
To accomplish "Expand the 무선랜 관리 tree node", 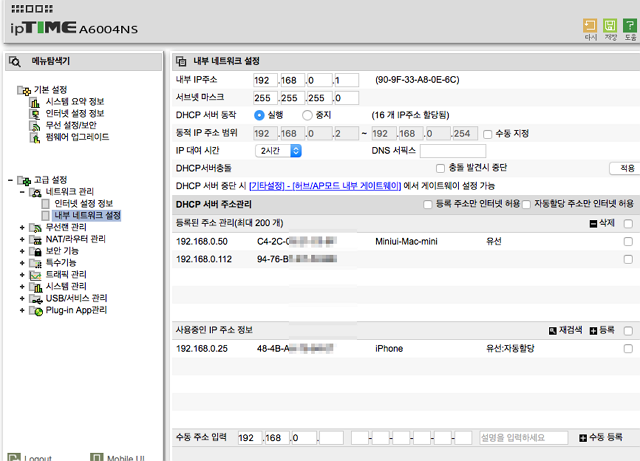I will coord(22,227).
